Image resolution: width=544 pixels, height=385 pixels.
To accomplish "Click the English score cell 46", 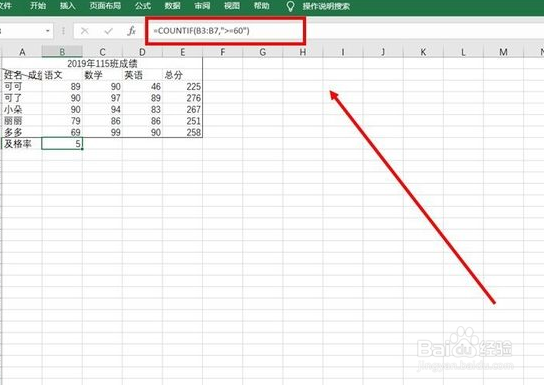I will 142,86.
